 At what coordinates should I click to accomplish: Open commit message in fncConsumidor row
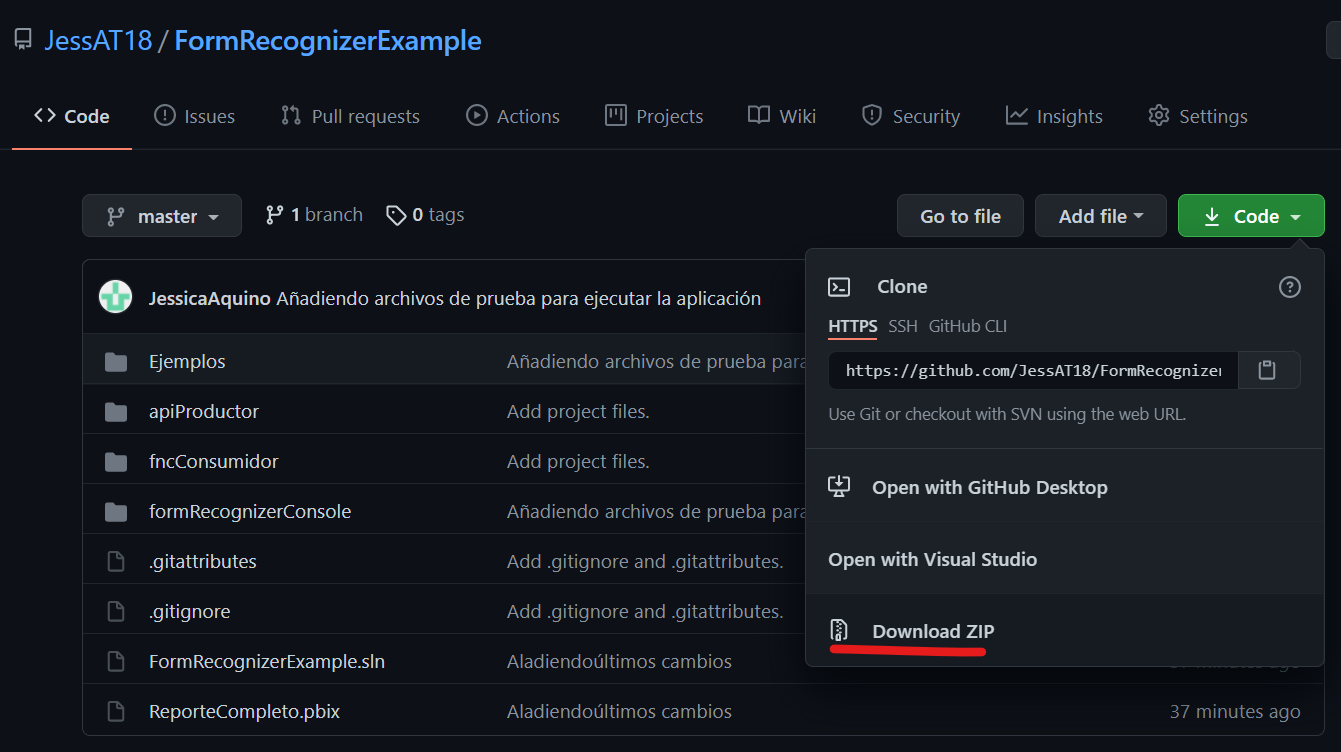point(578,461)
